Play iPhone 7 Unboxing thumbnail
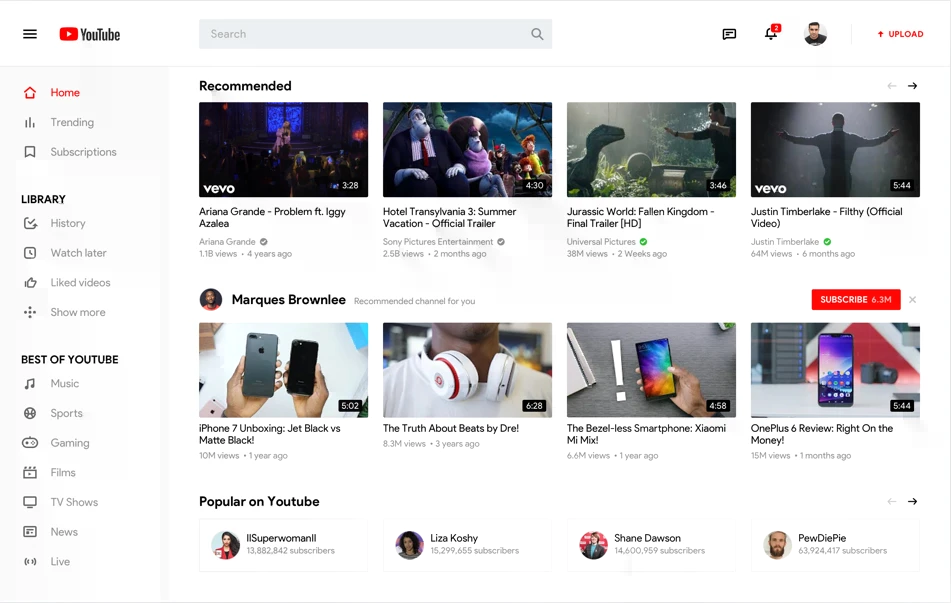This screenshot has height=603, width=951. tap(283, 370)
